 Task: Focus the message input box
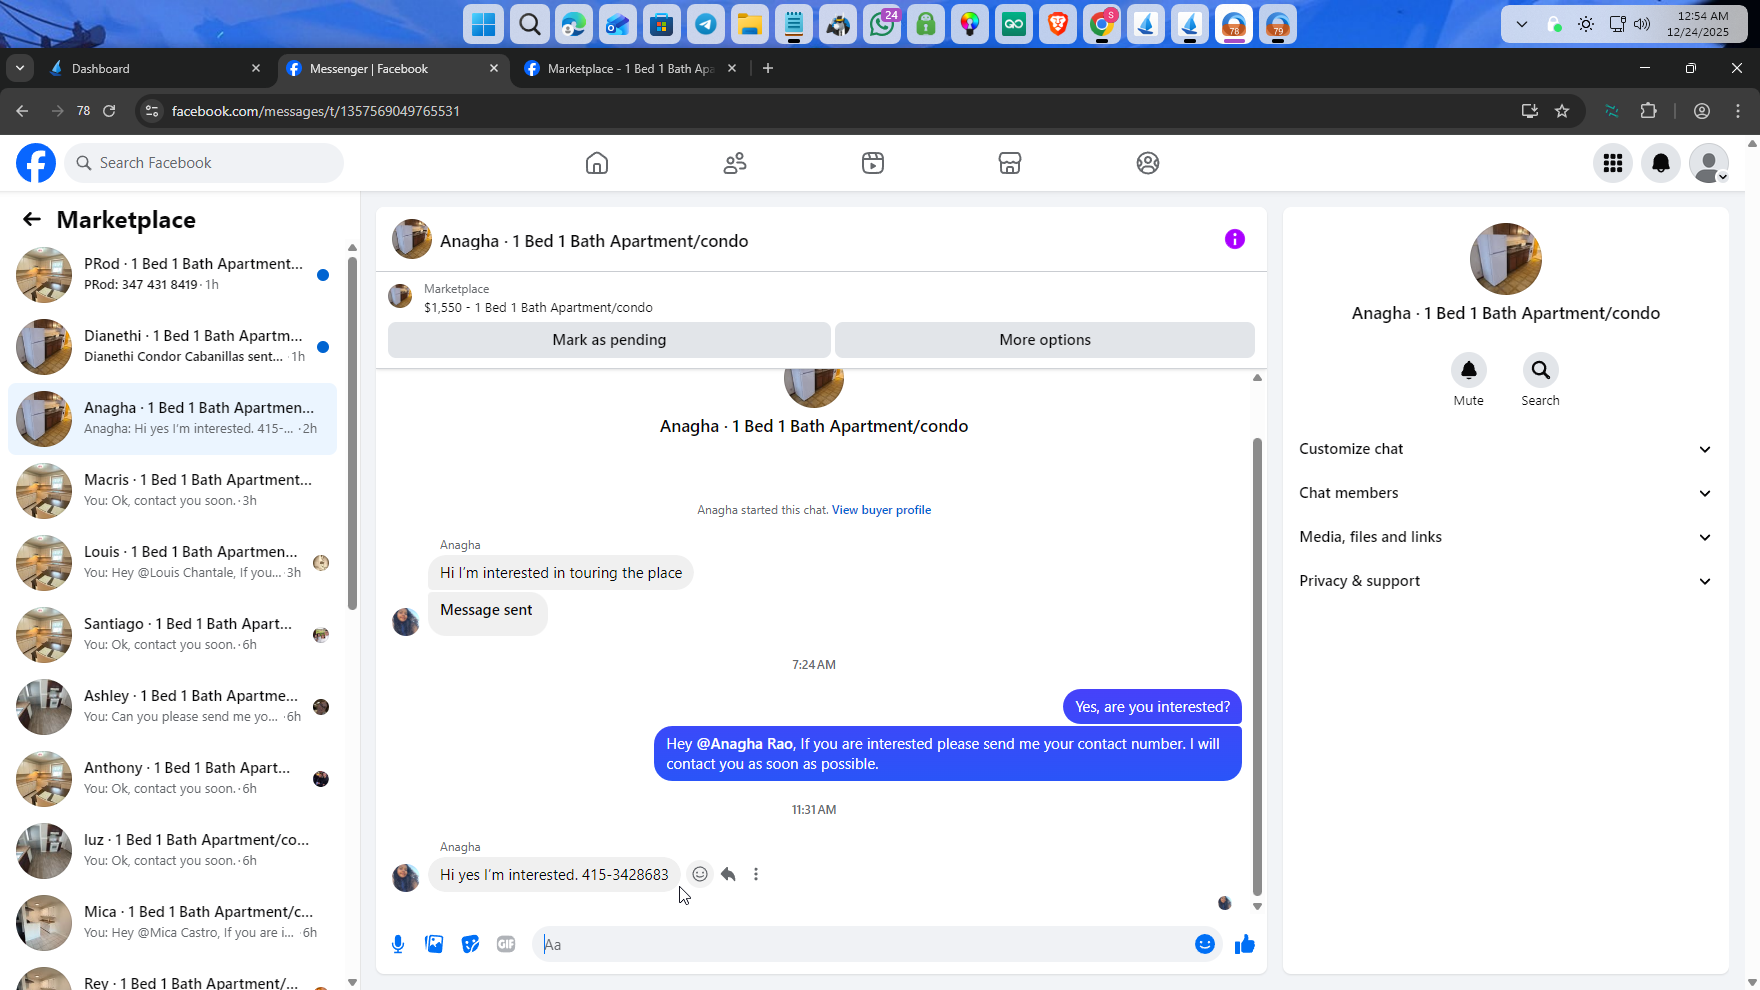864,944
